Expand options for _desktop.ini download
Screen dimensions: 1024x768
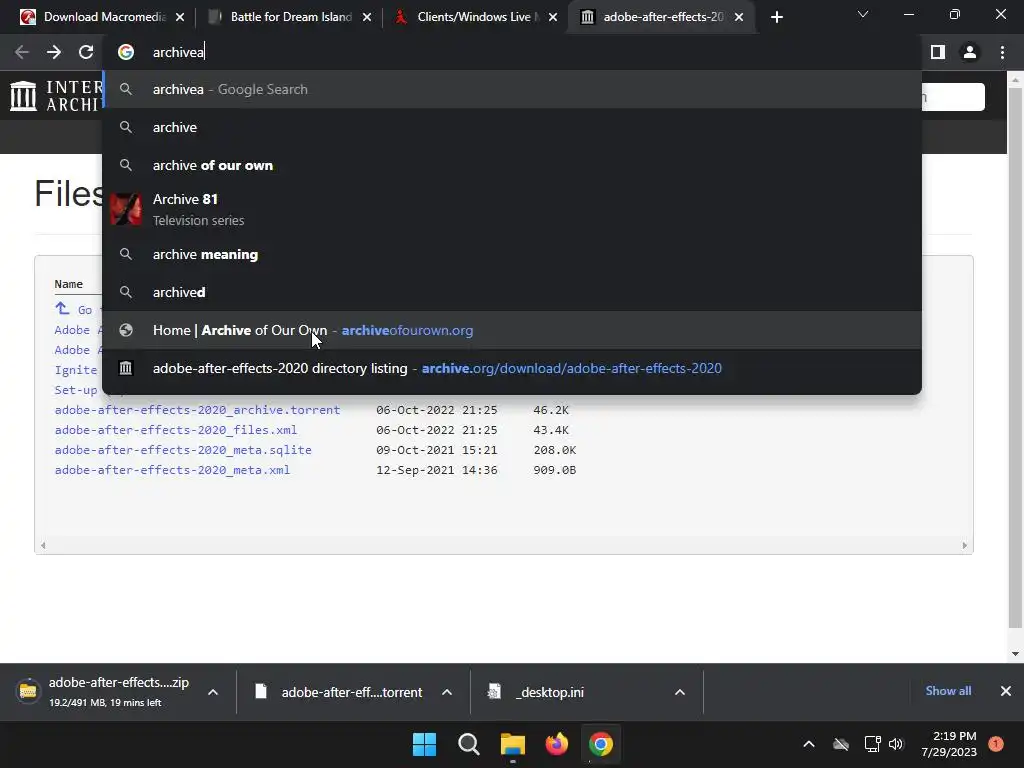680,692
